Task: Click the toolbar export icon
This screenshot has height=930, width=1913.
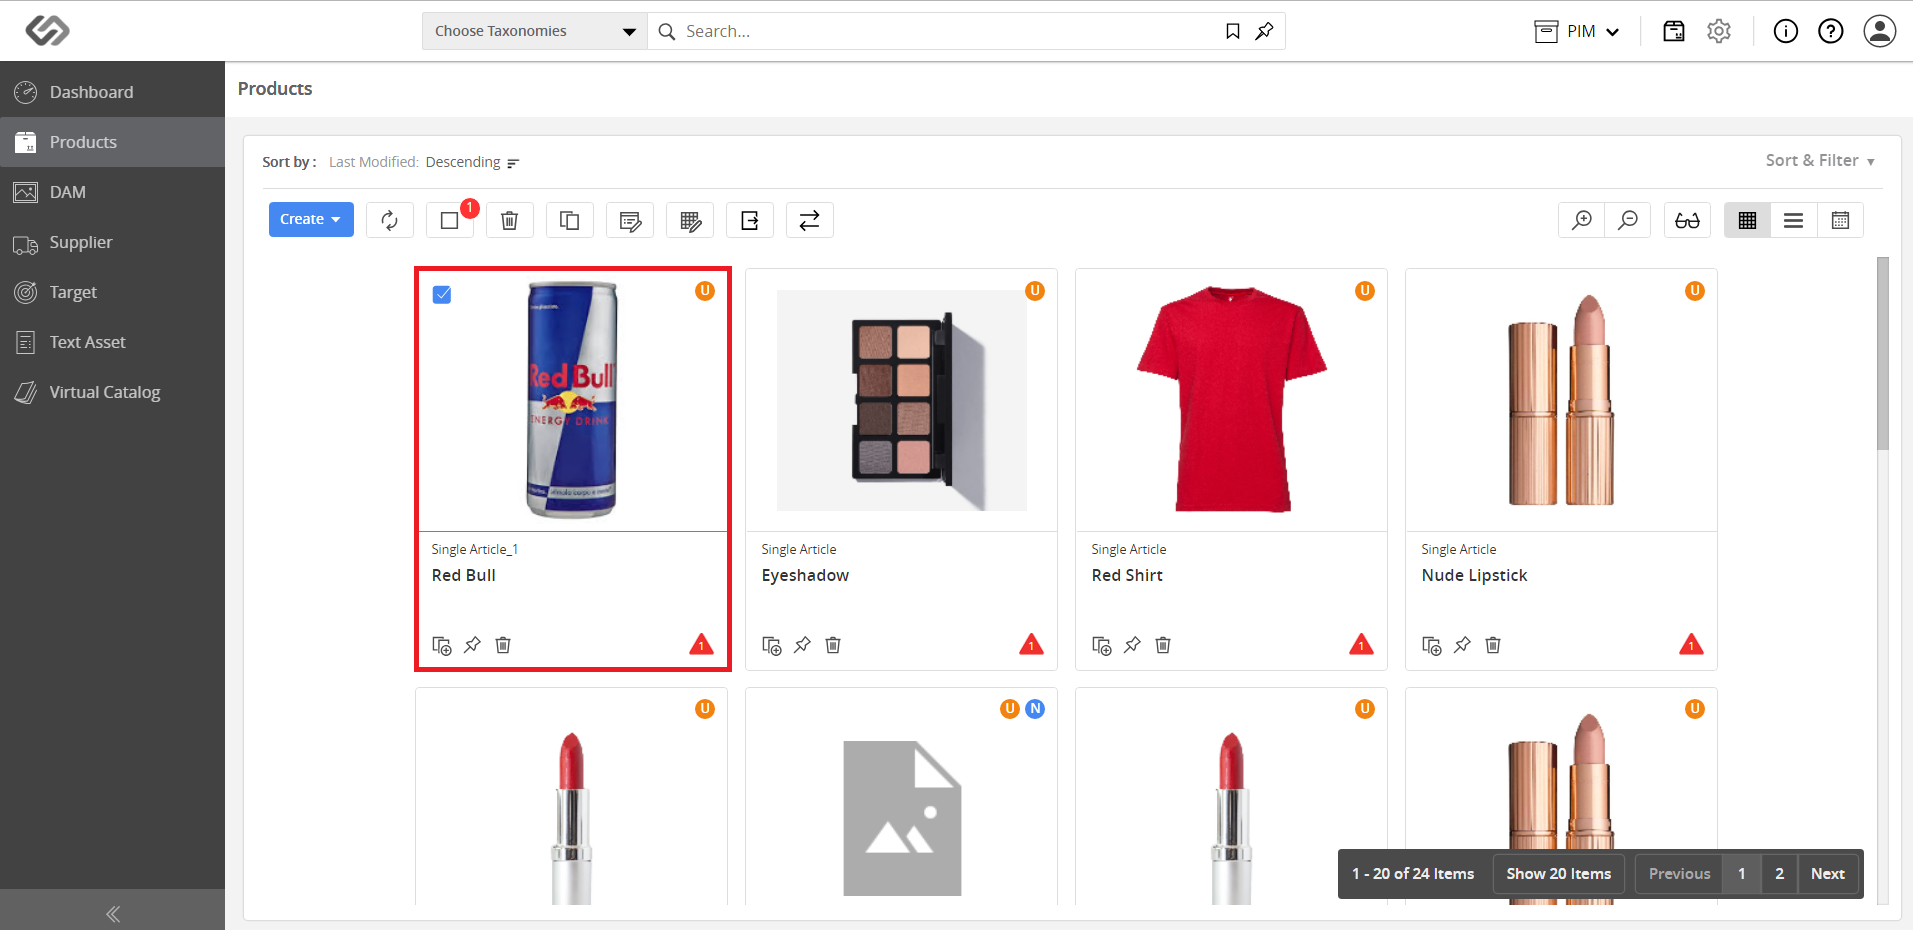Action: (x=750, y=220)
